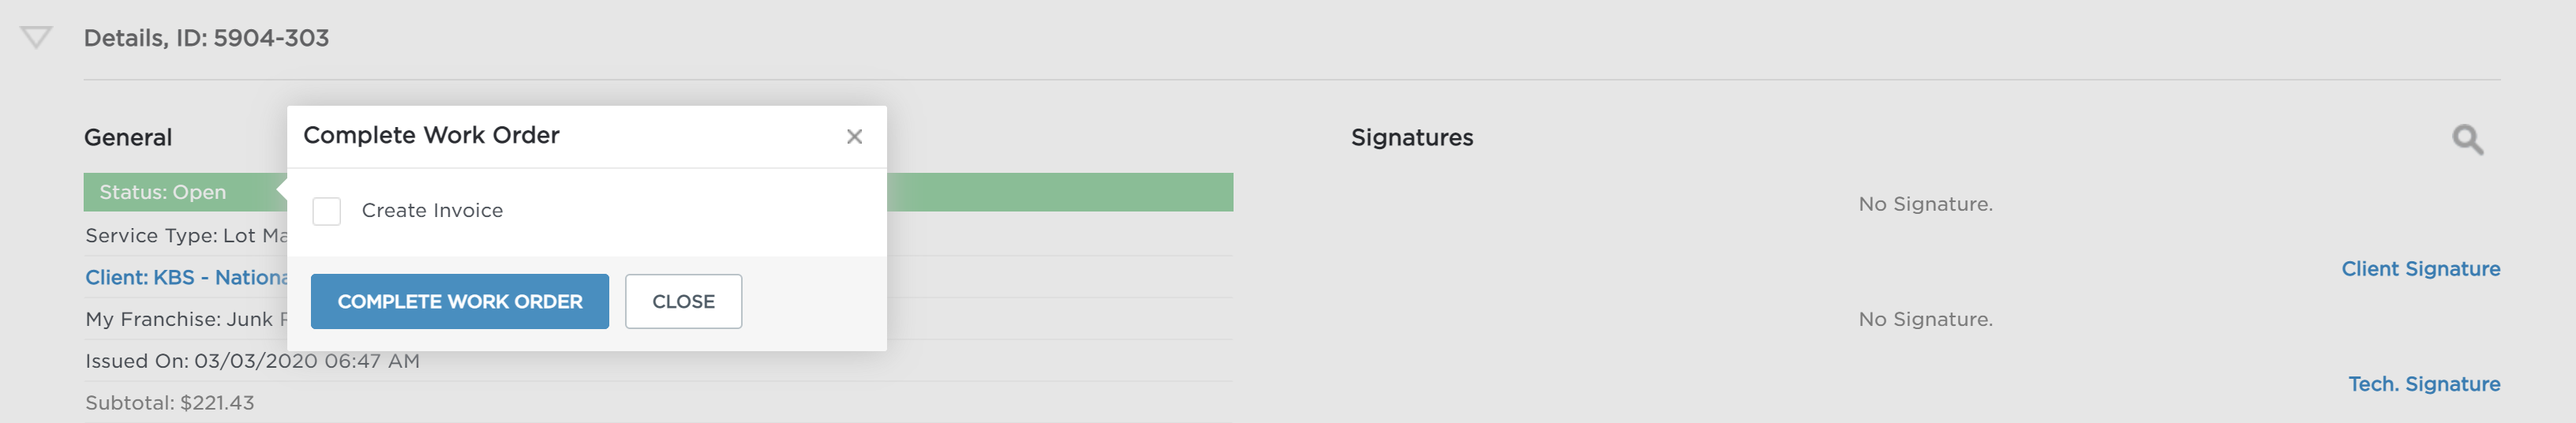
Task: Tick the Create Invoice checkbox
Action: (327, 211)
